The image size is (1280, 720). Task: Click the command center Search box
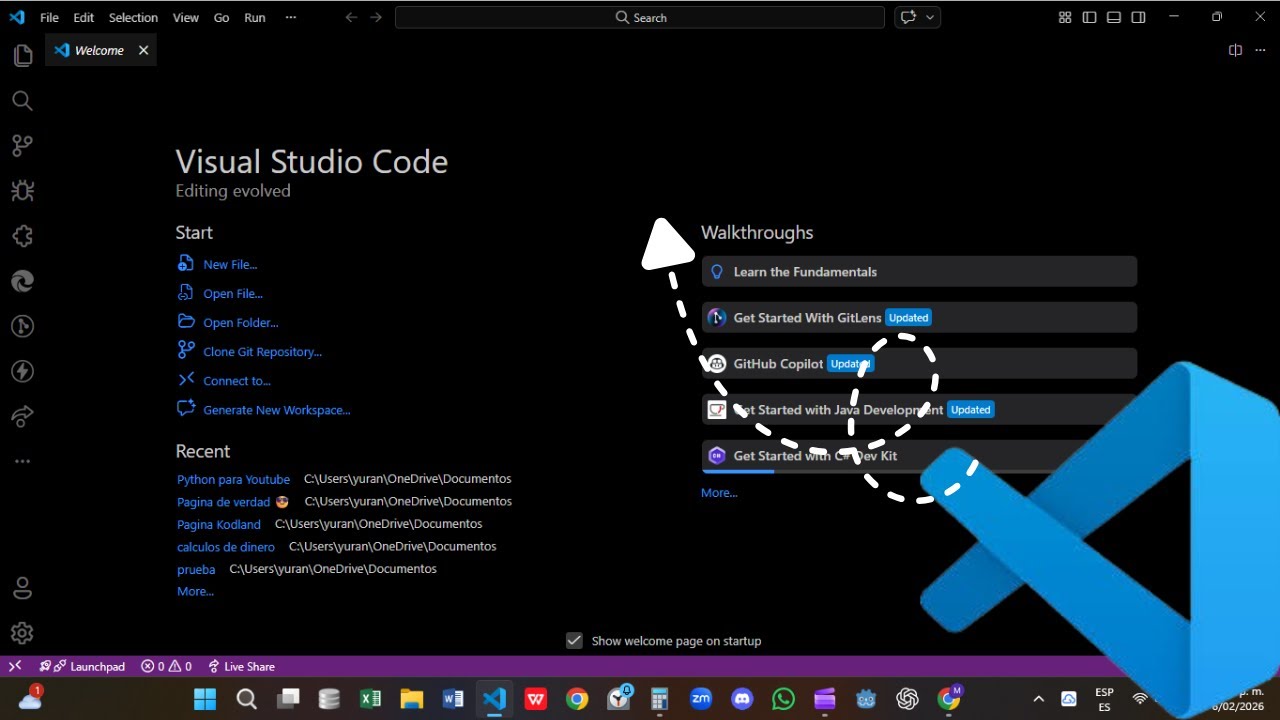[x=640, y=17]
